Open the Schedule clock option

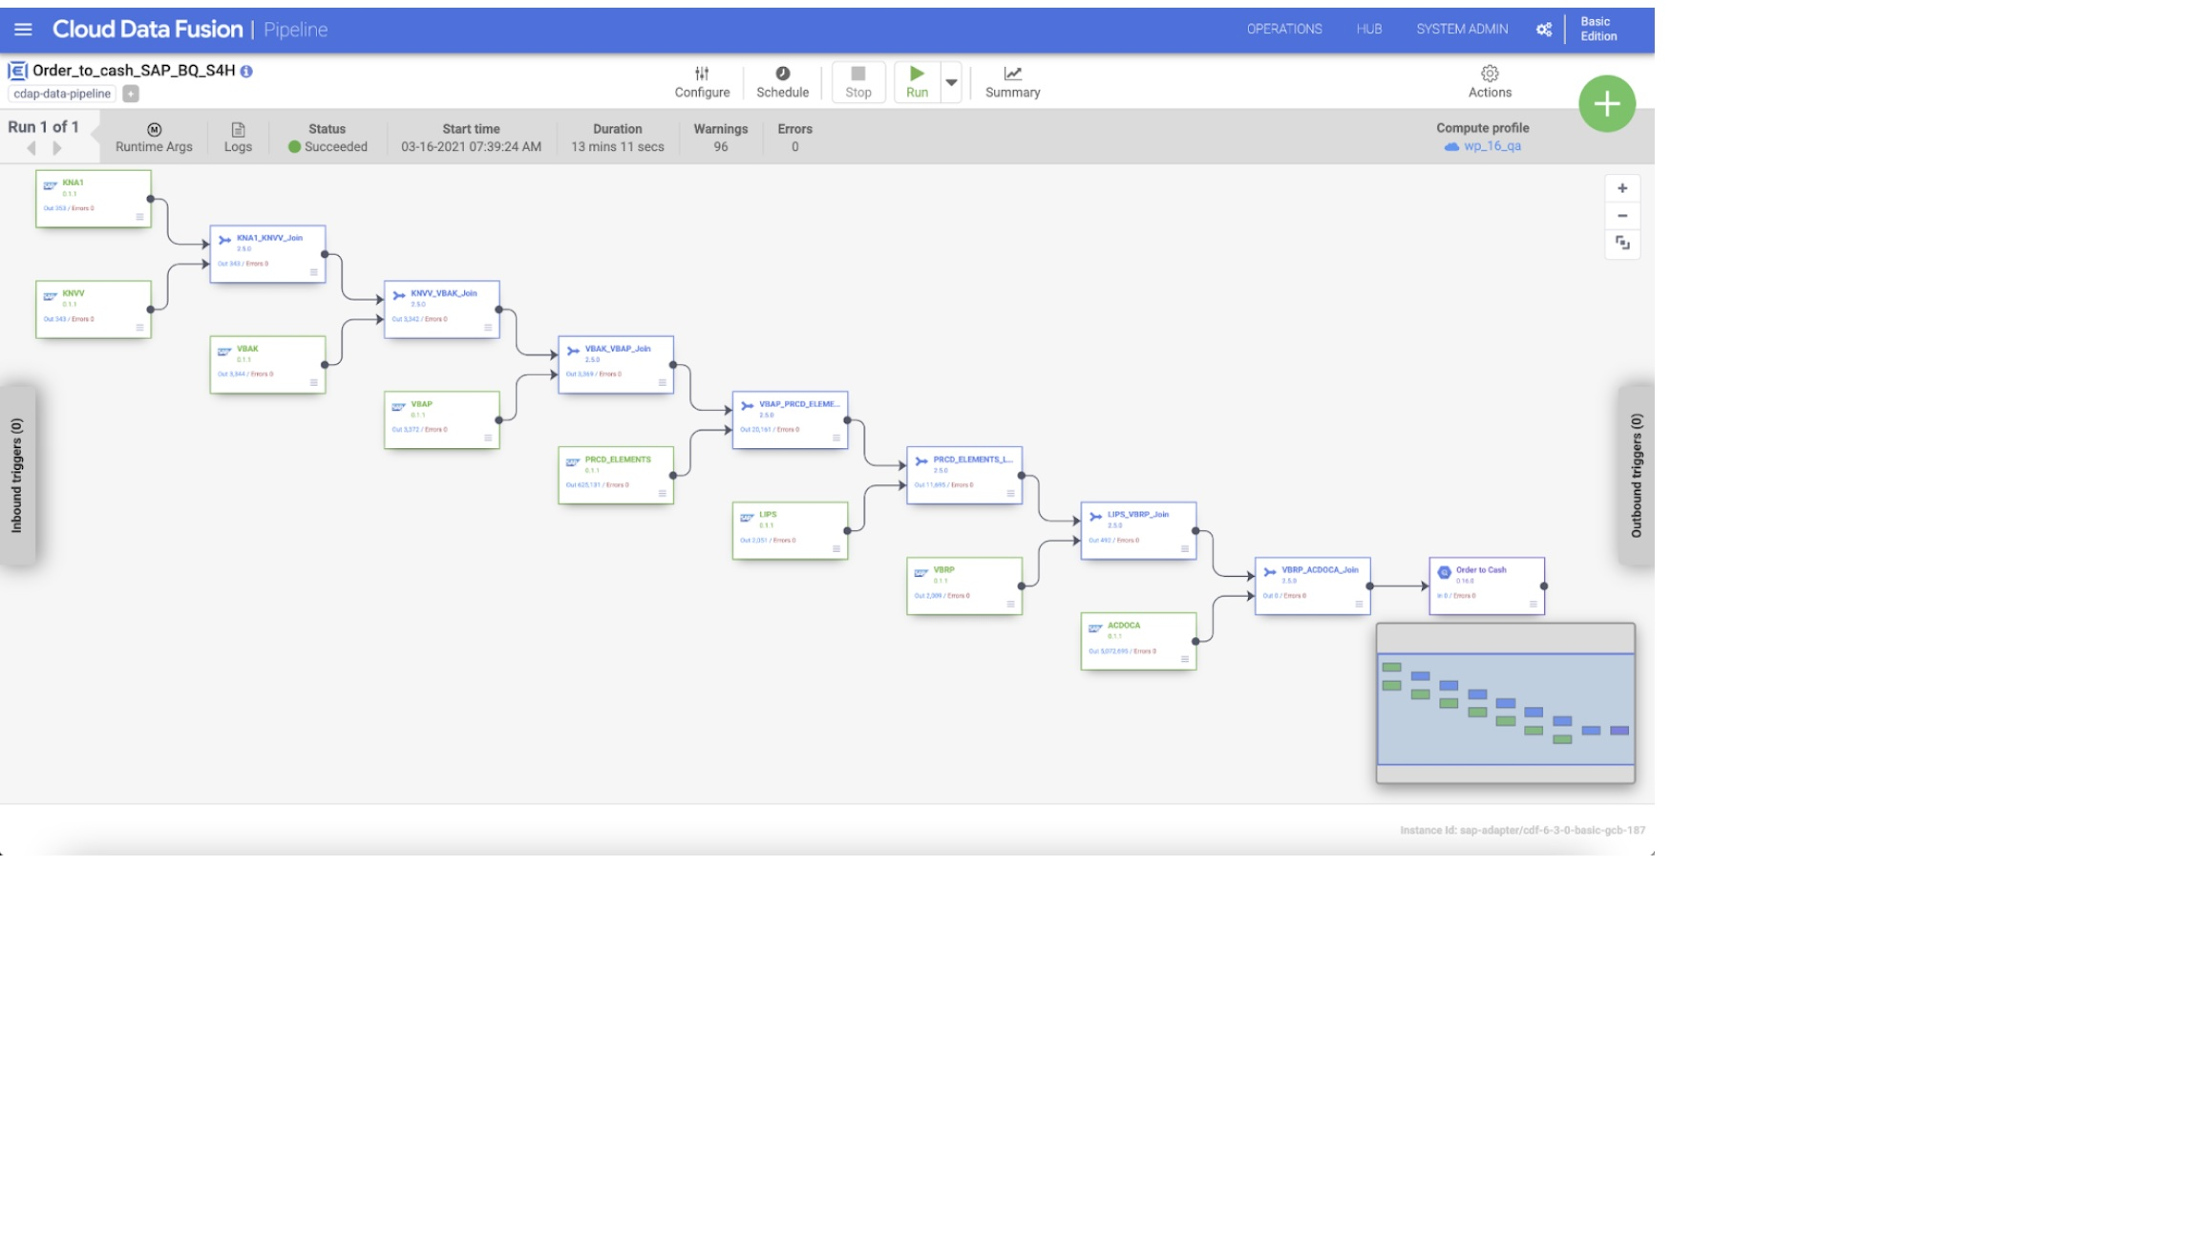pos(782,82)
